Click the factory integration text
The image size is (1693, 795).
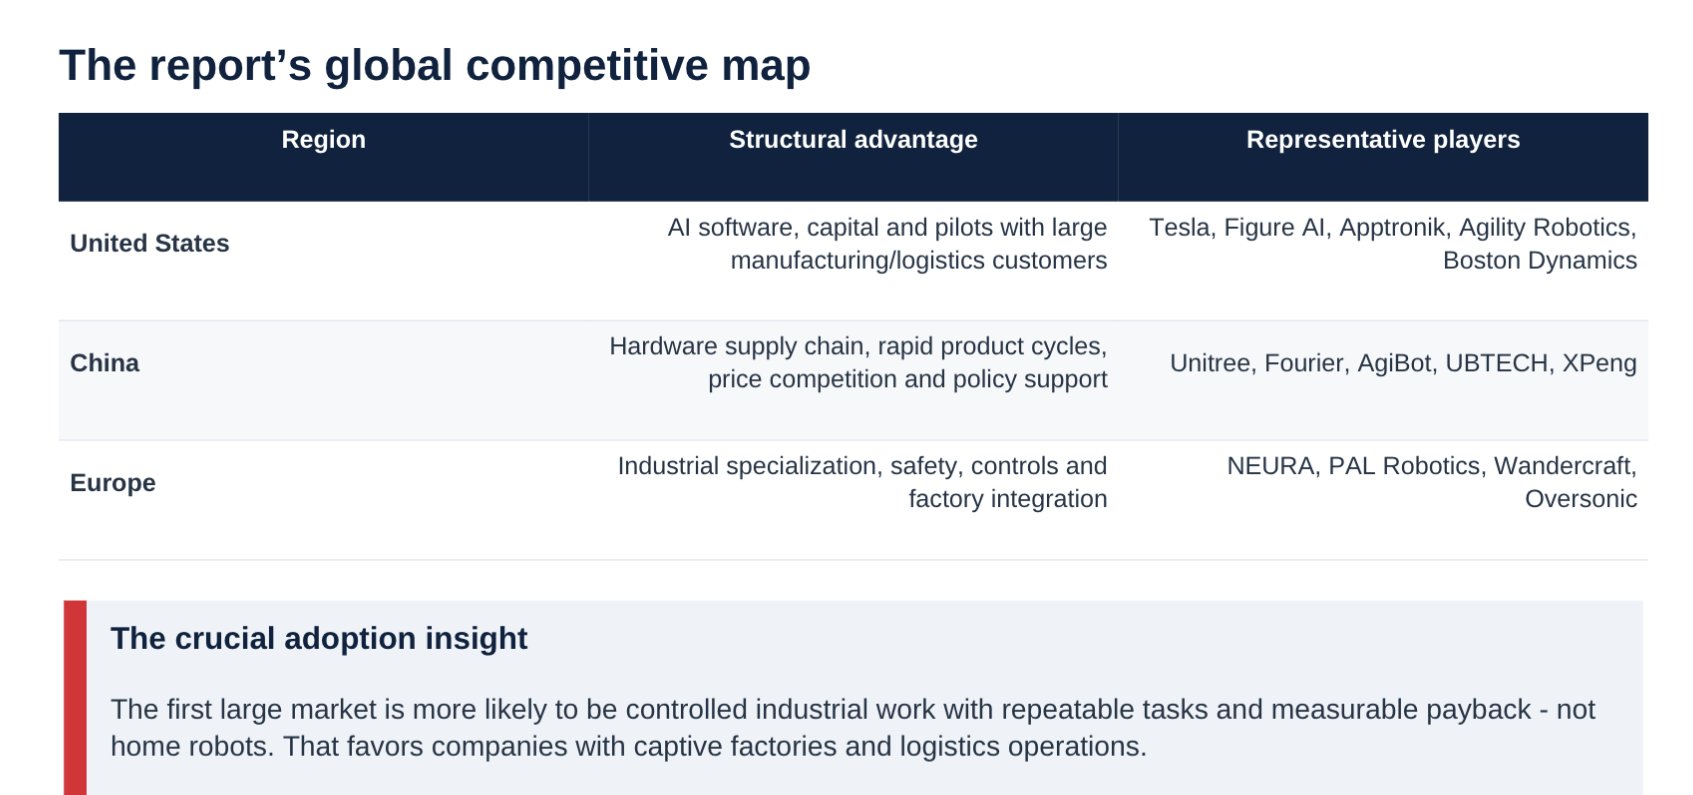(1008, 498)
